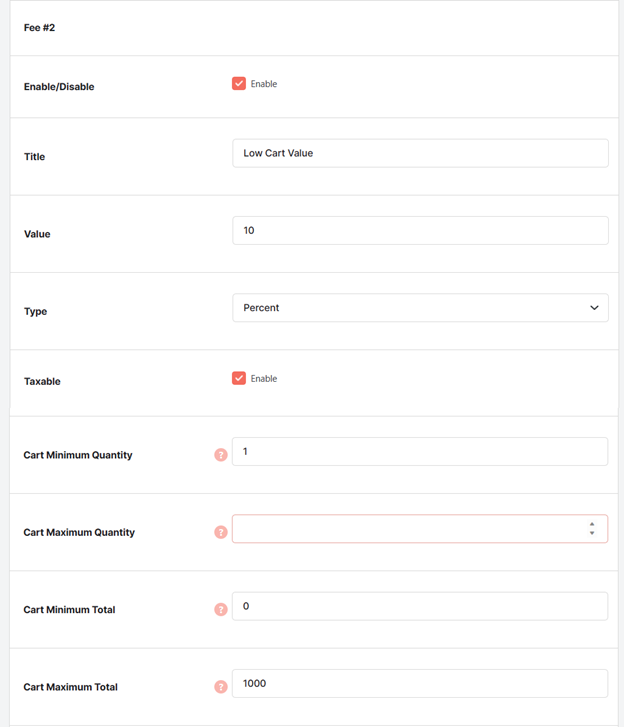
Task: Focus the Cart Minimum Total field
Action: (420, 606)
